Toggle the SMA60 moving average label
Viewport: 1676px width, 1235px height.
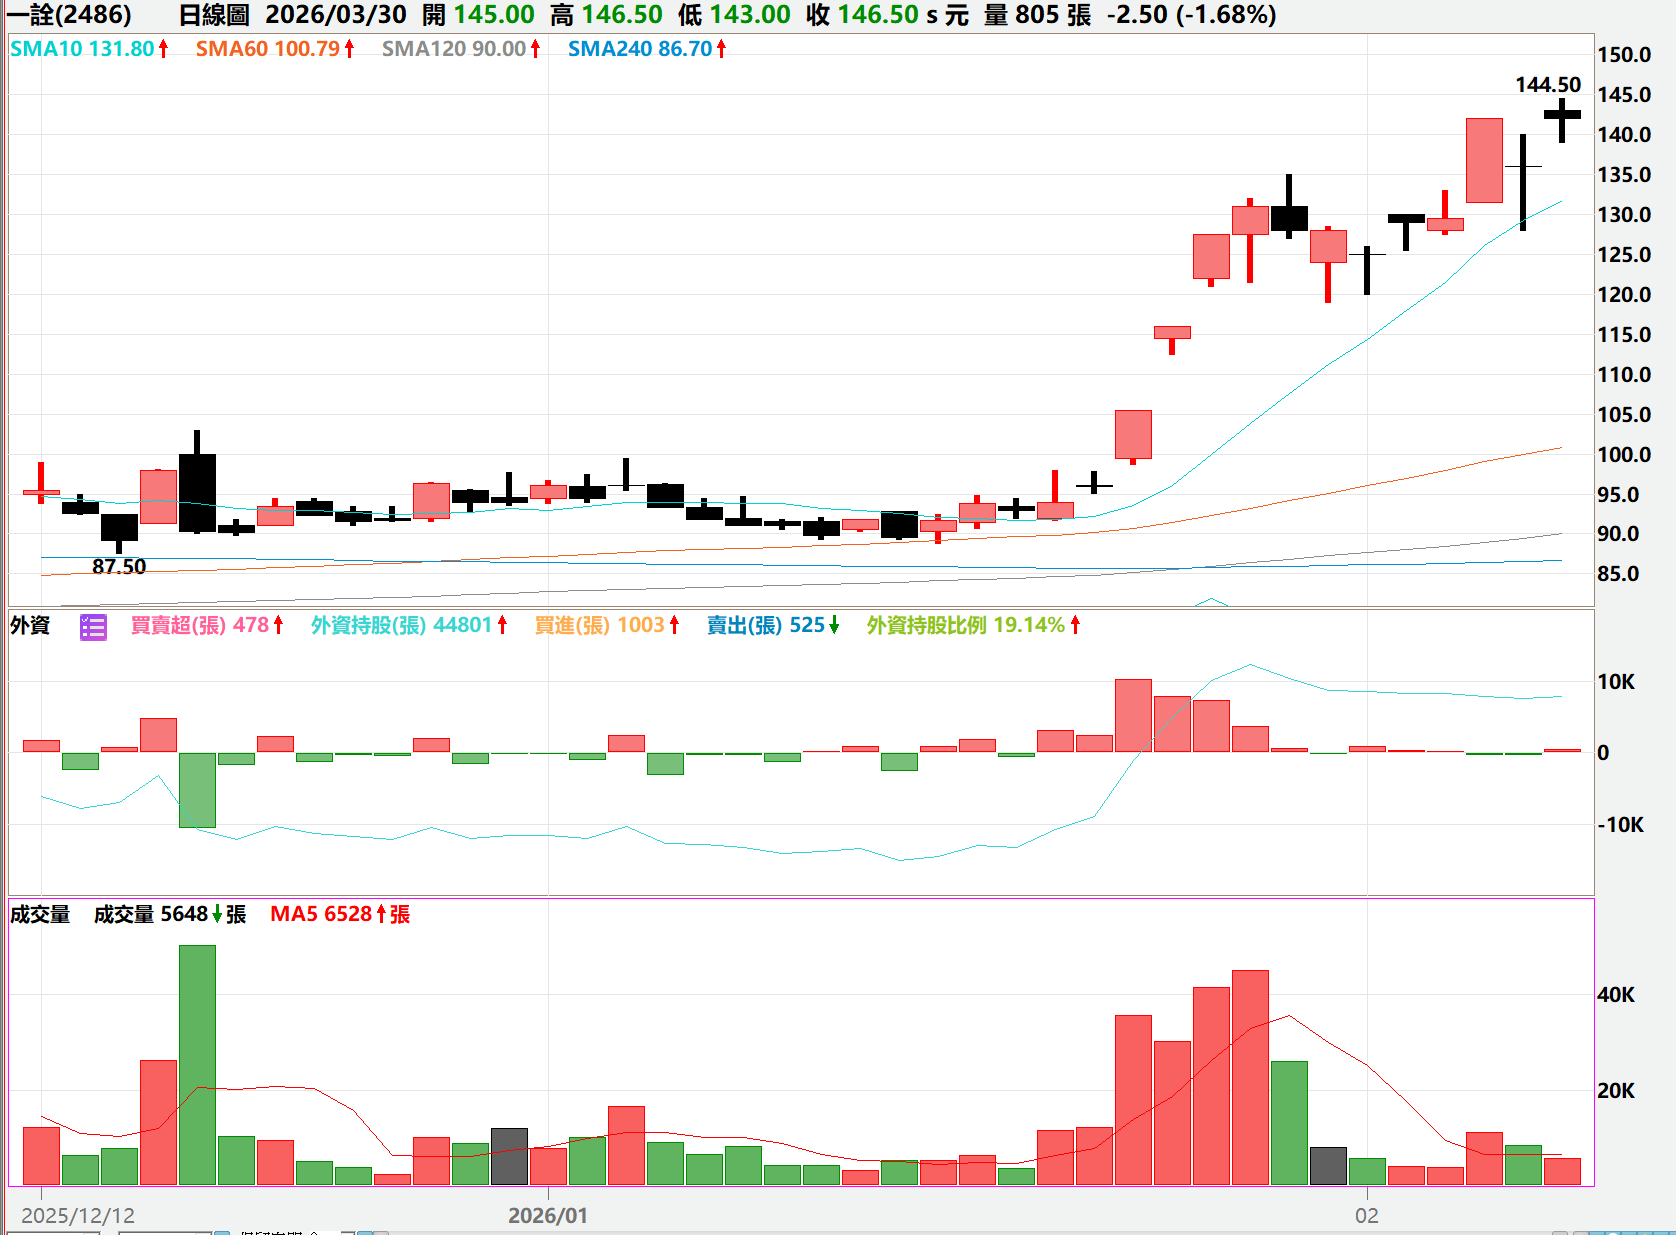[x=267, y=49]
